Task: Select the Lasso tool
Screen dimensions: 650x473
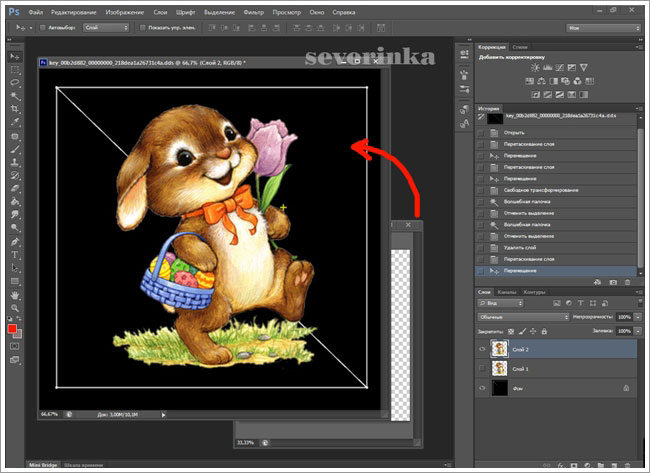Action: [14, 84]
